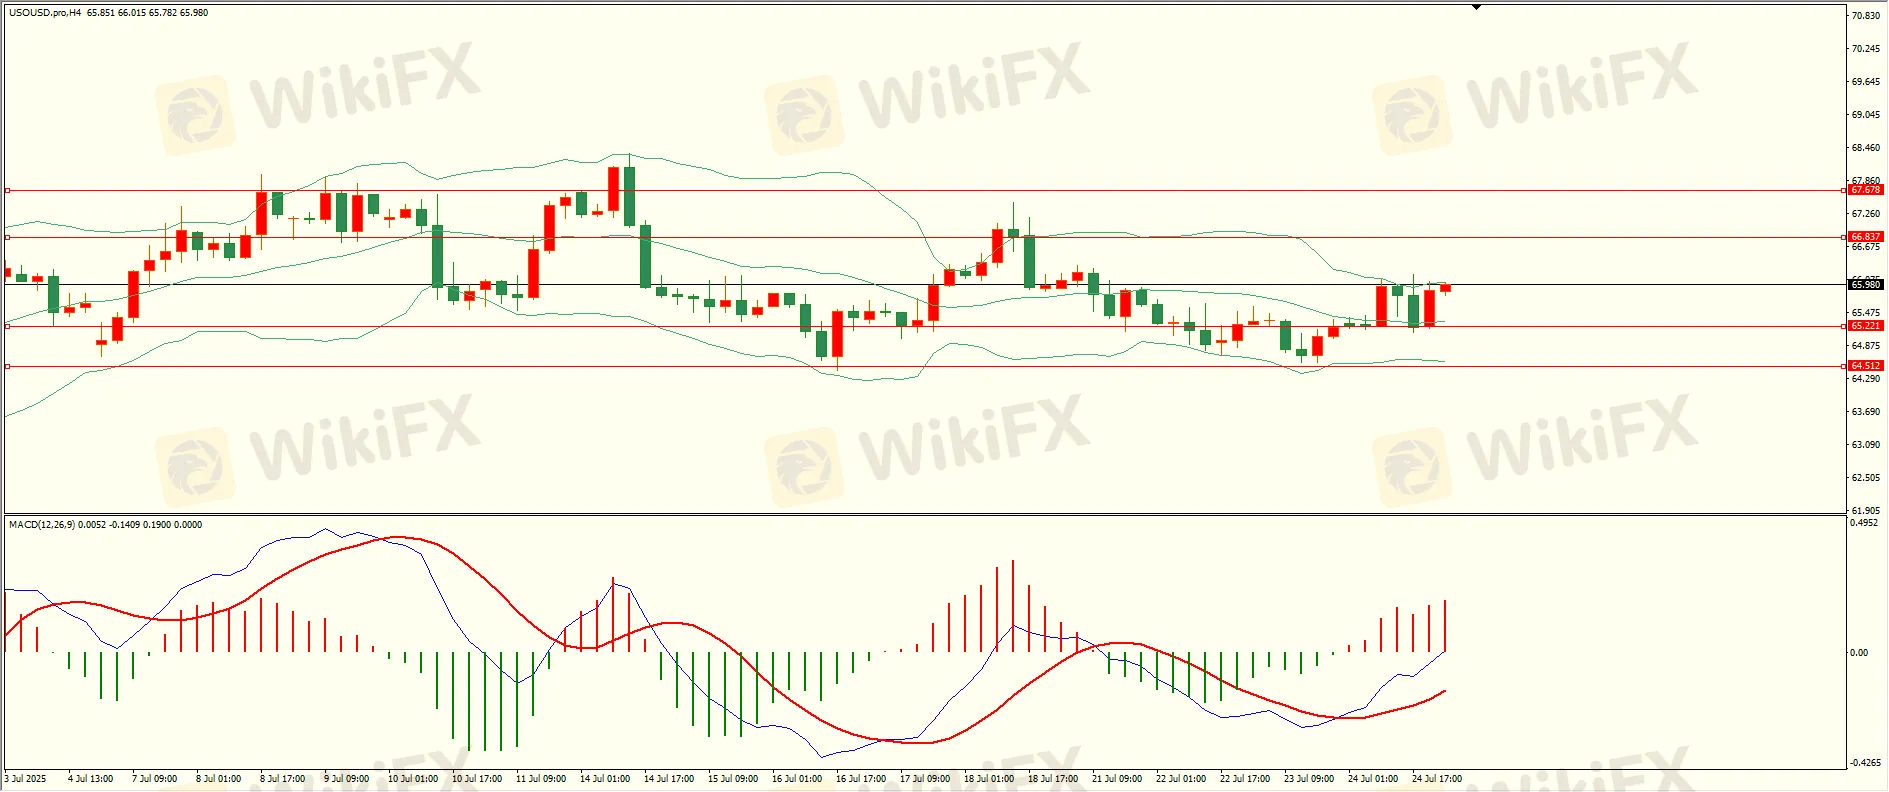
Task: Click the 11 Jul 09:00 time label
Action: tap(541, 779)
